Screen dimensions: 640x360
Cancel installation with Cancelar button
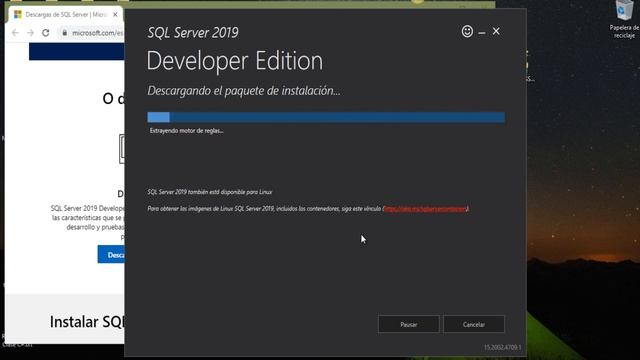(474, 324)
